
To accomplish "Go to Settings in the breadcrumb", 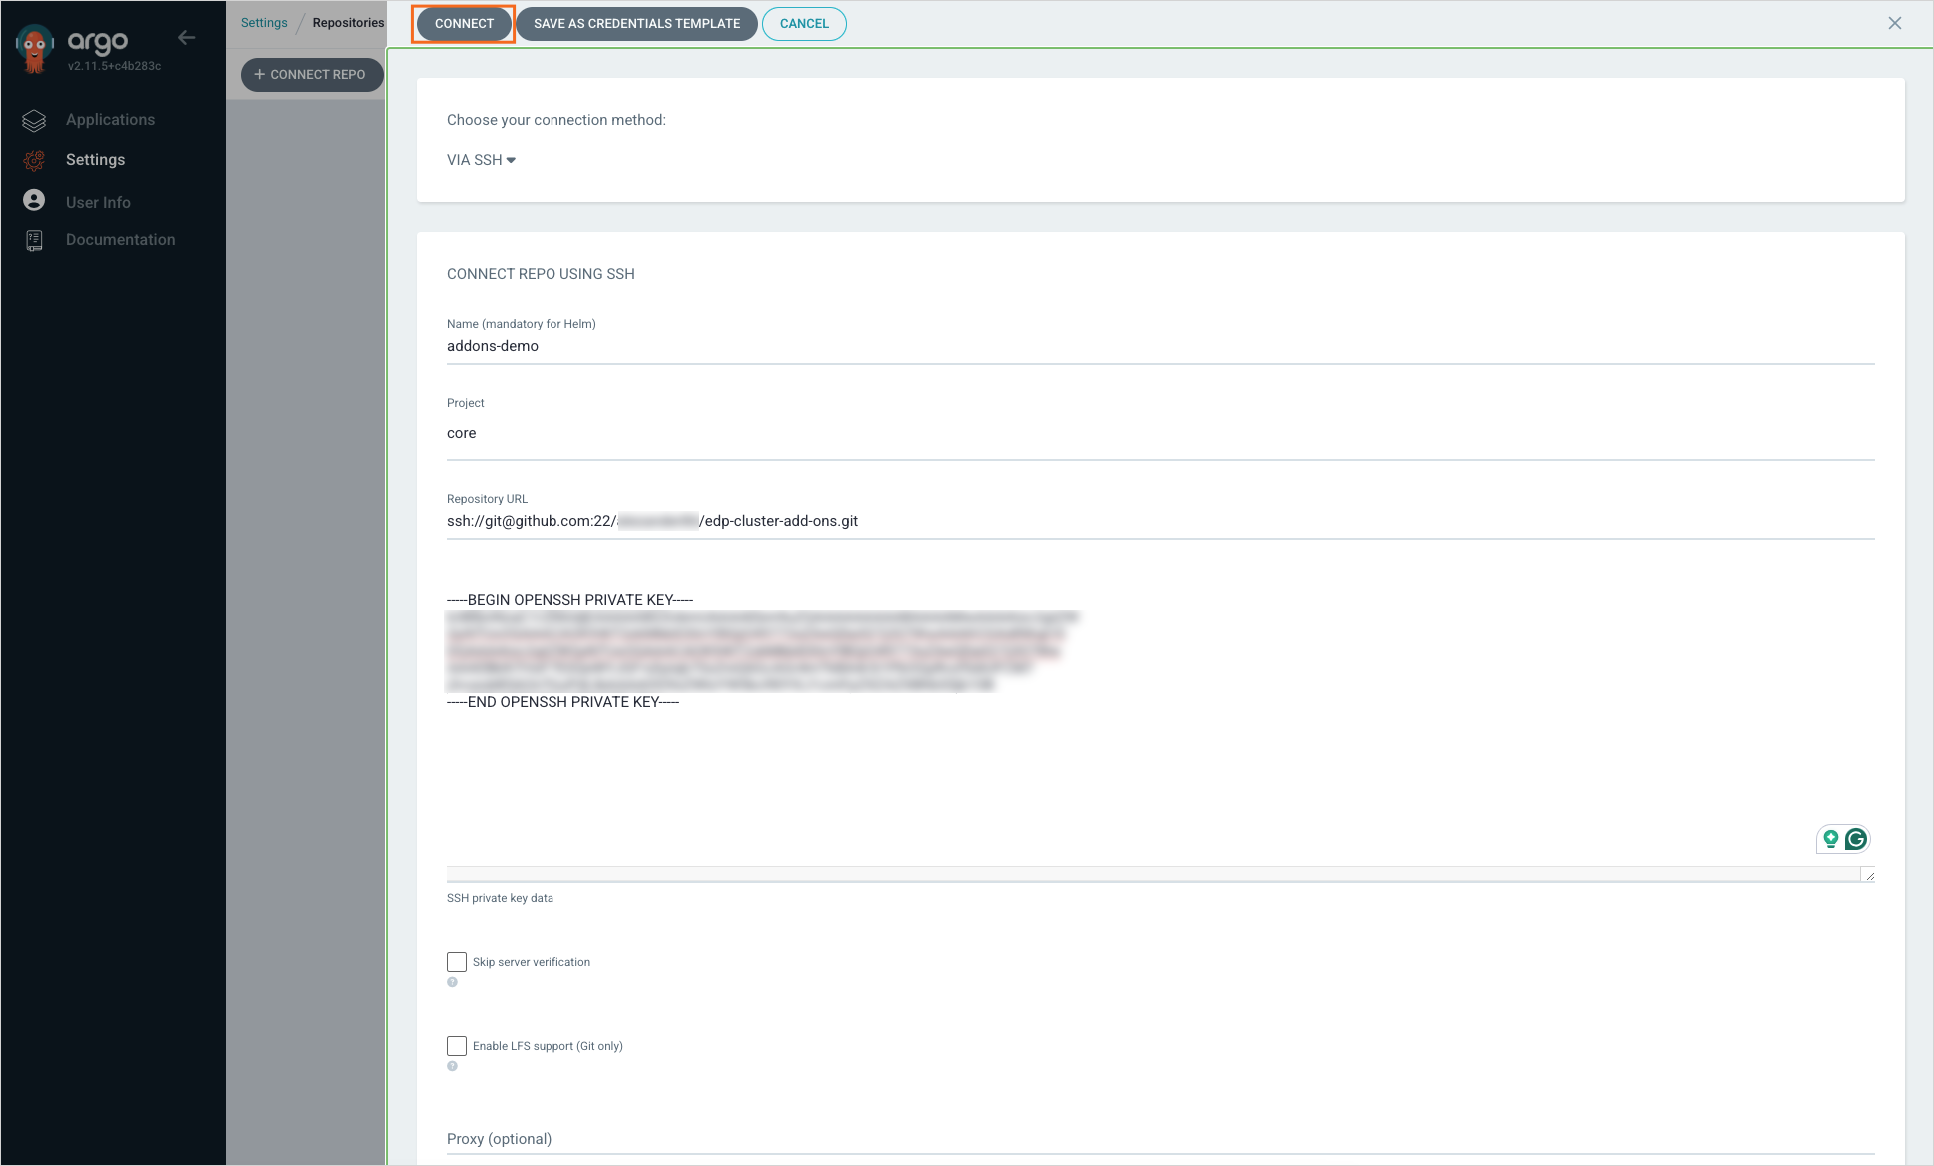I will coord(263,22).
